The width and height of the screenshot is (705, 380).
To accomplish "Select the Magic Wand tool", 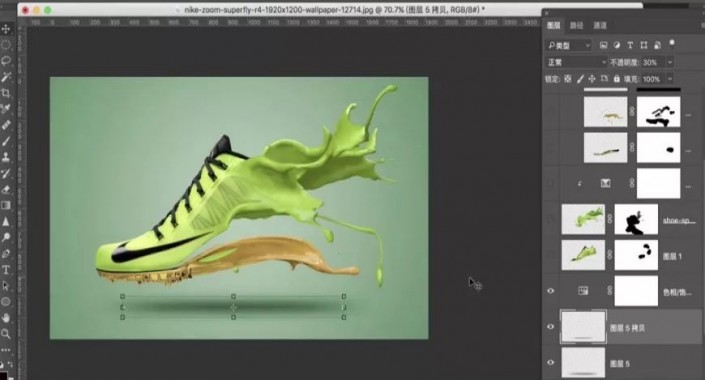I will coord(6,77).
